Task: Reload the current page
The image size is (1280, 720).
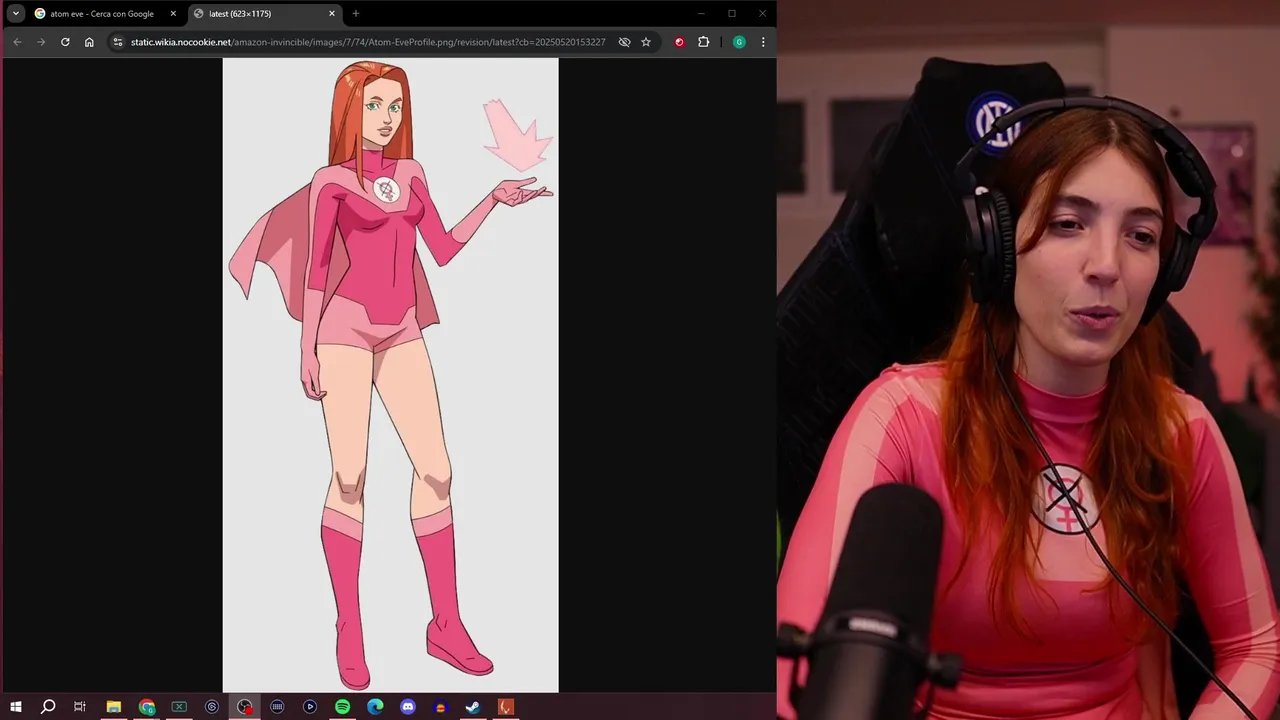Action: (65, 42)
